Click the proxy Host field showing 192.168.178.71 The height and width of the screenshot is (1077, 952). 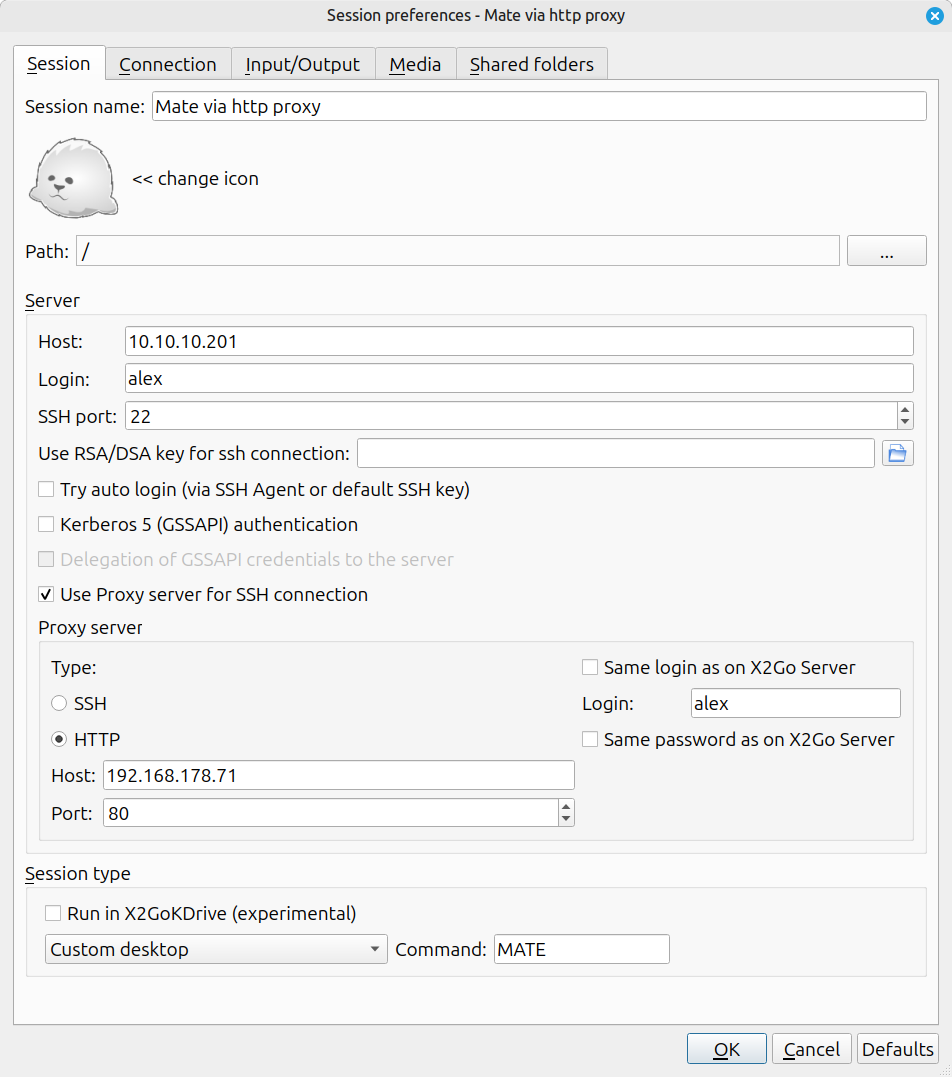pyautogui.click(x=339, y=775)
